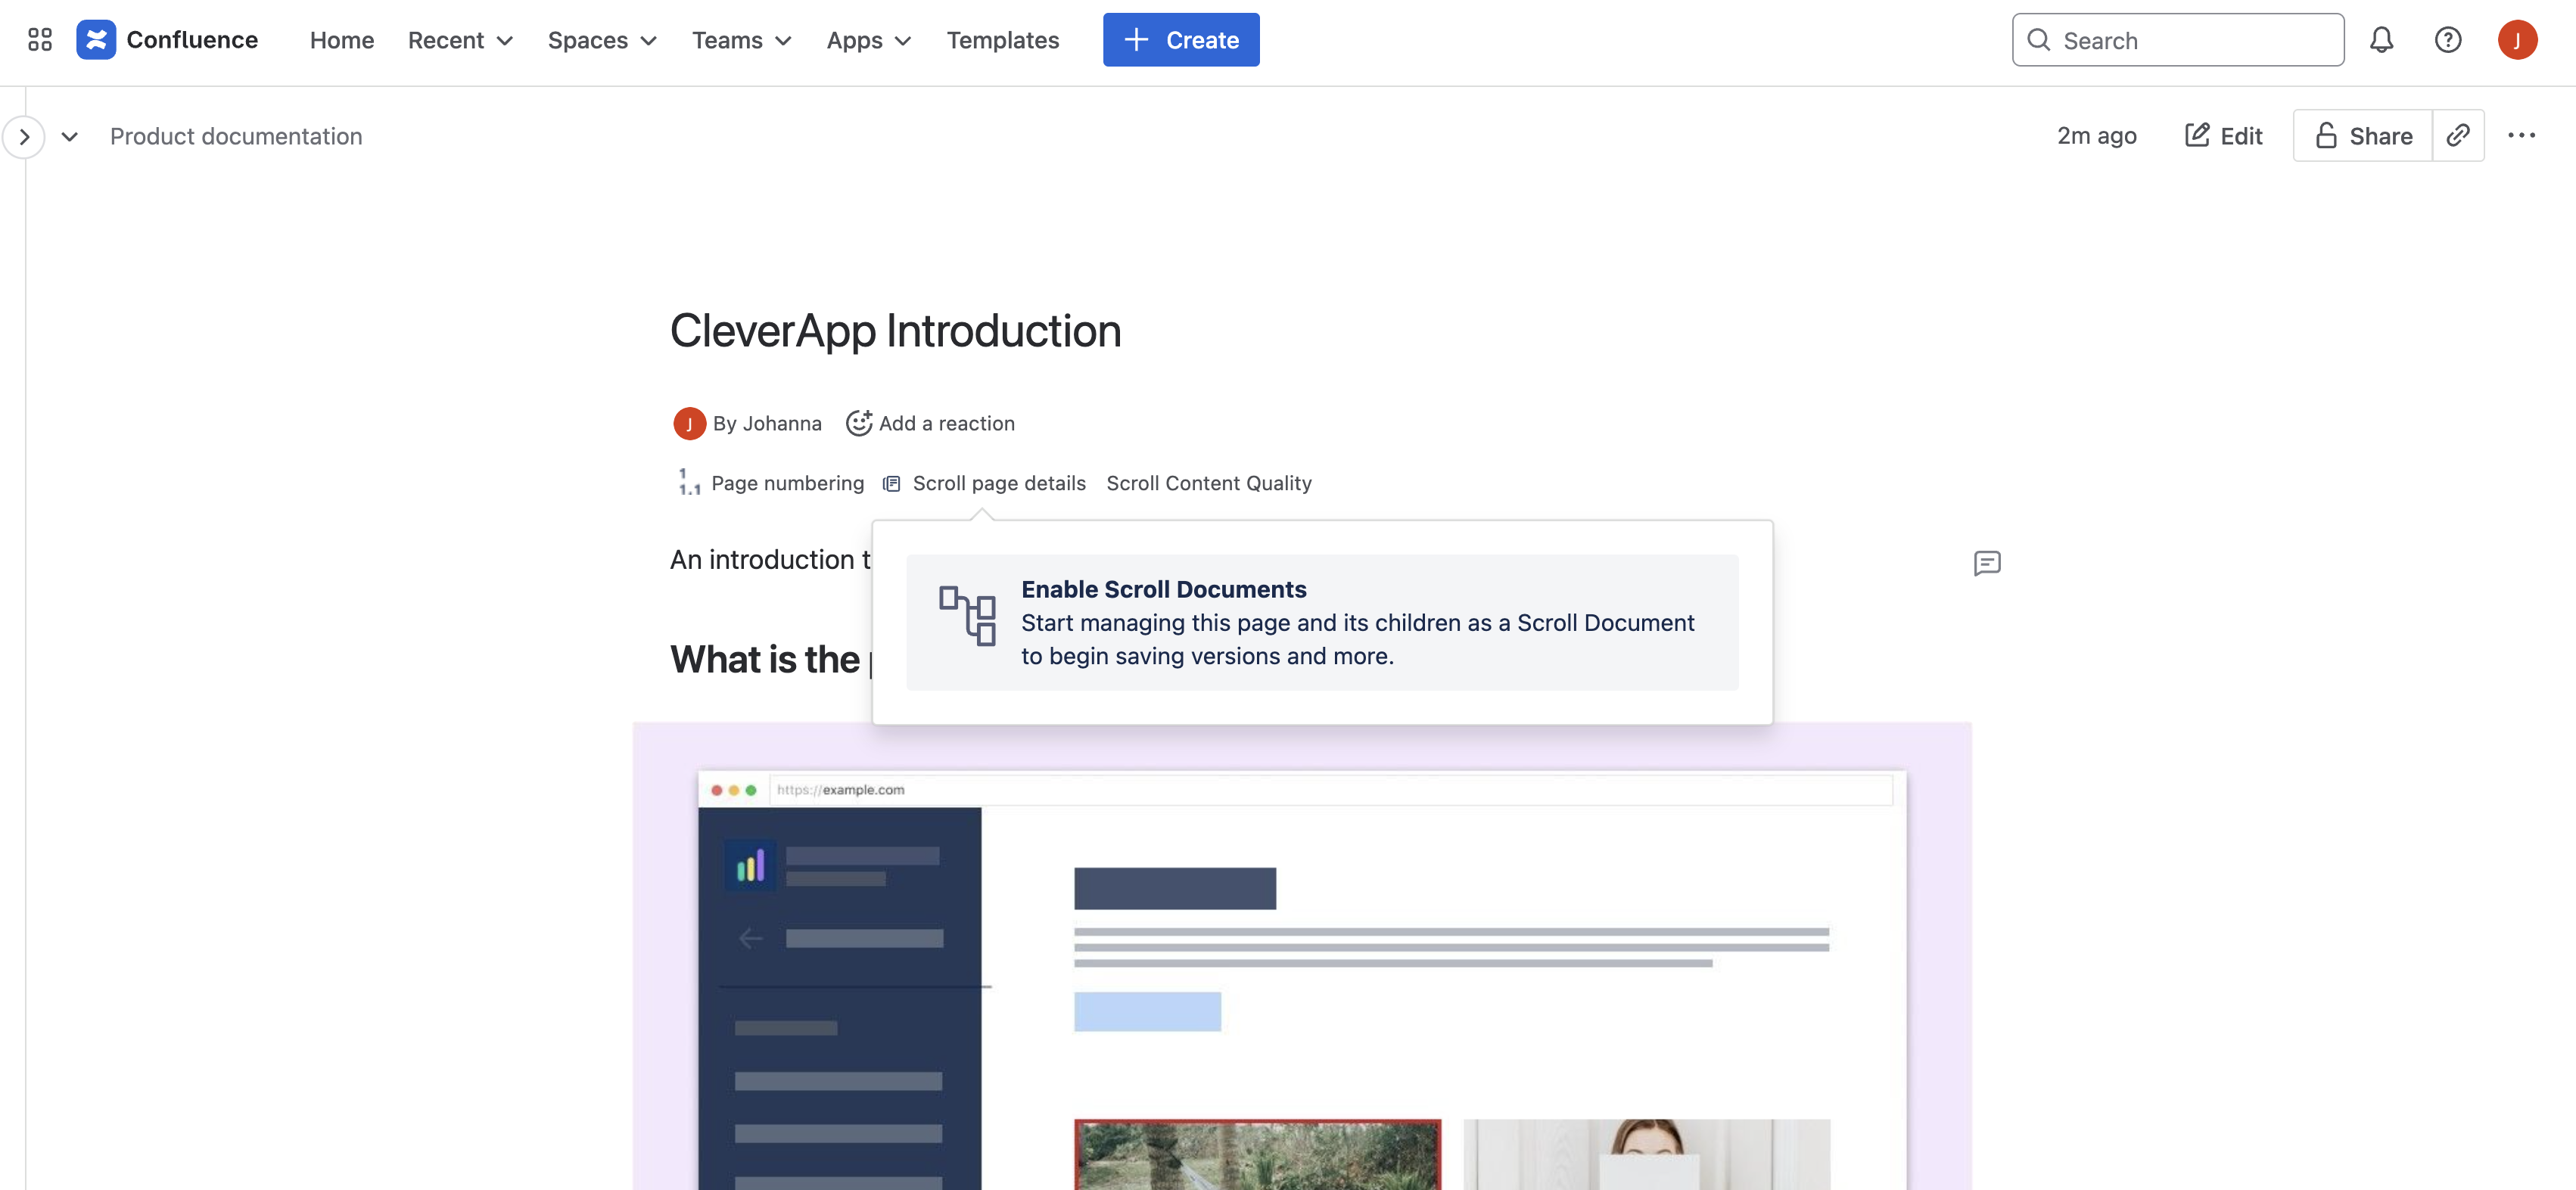Open Scroll page details
Screen dimensions: 2576x1190
pos(997,483)
